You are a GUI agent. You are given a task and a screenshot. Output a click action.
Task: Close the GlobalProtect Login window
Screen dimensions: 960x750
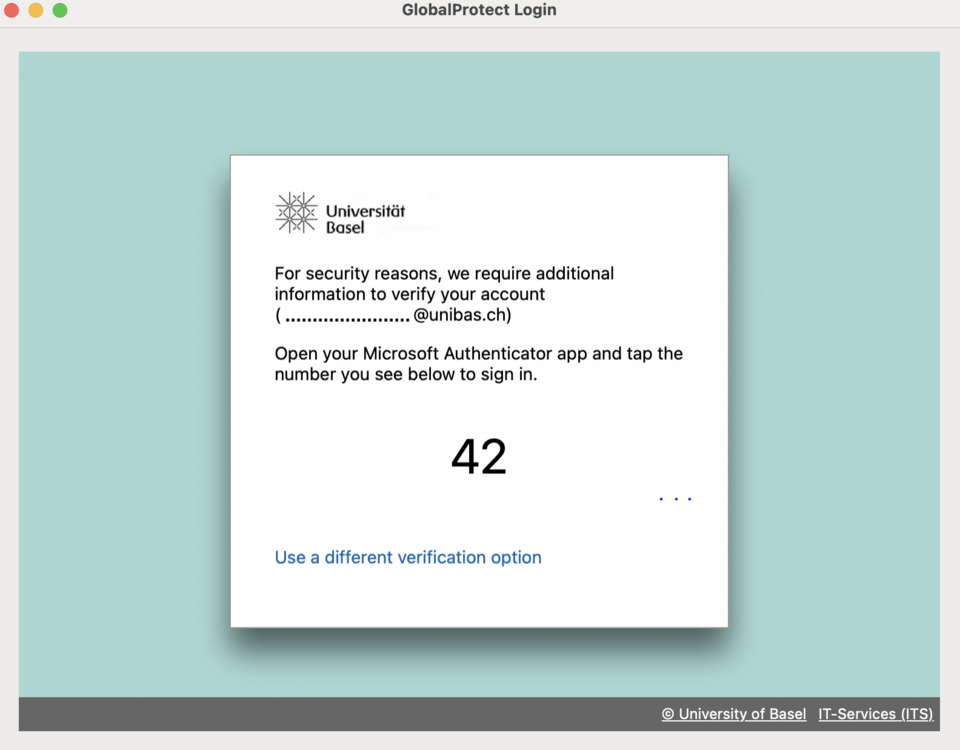tap(12, 10)
